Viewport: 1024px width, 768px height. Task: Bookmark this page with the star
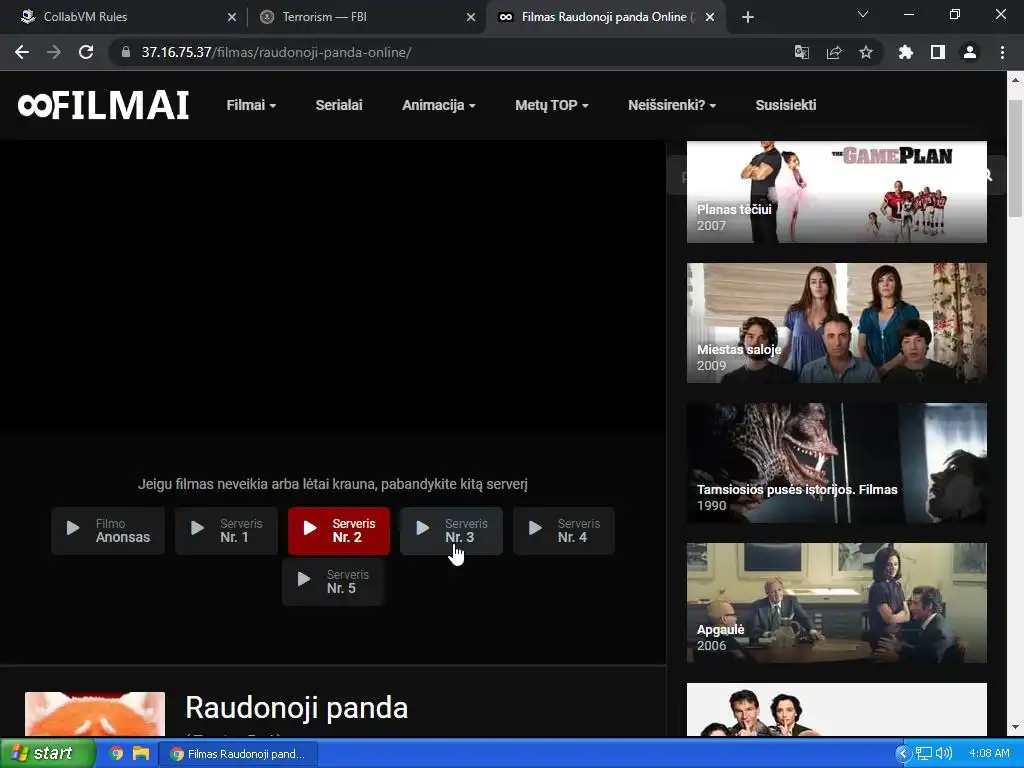click(x=866, y=52)
